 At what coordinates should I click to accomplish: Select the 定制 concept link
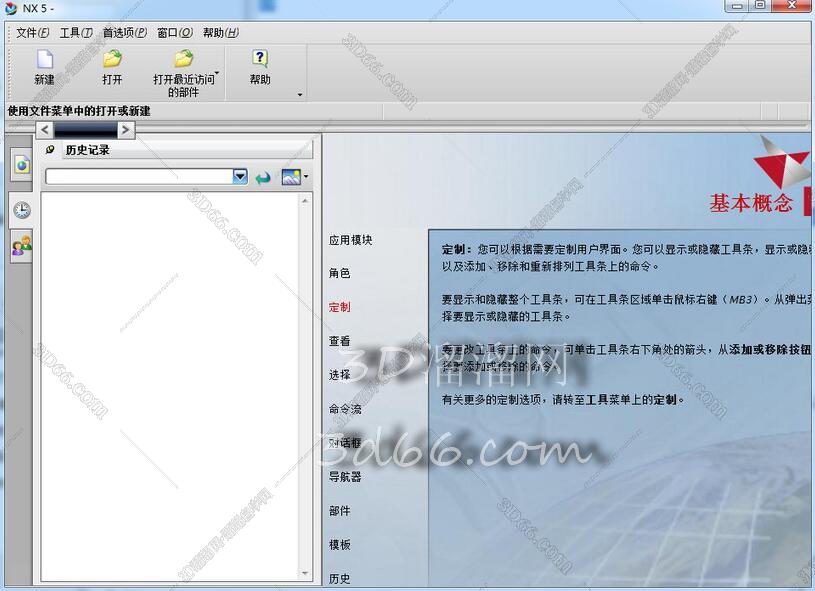click(339, 307)
